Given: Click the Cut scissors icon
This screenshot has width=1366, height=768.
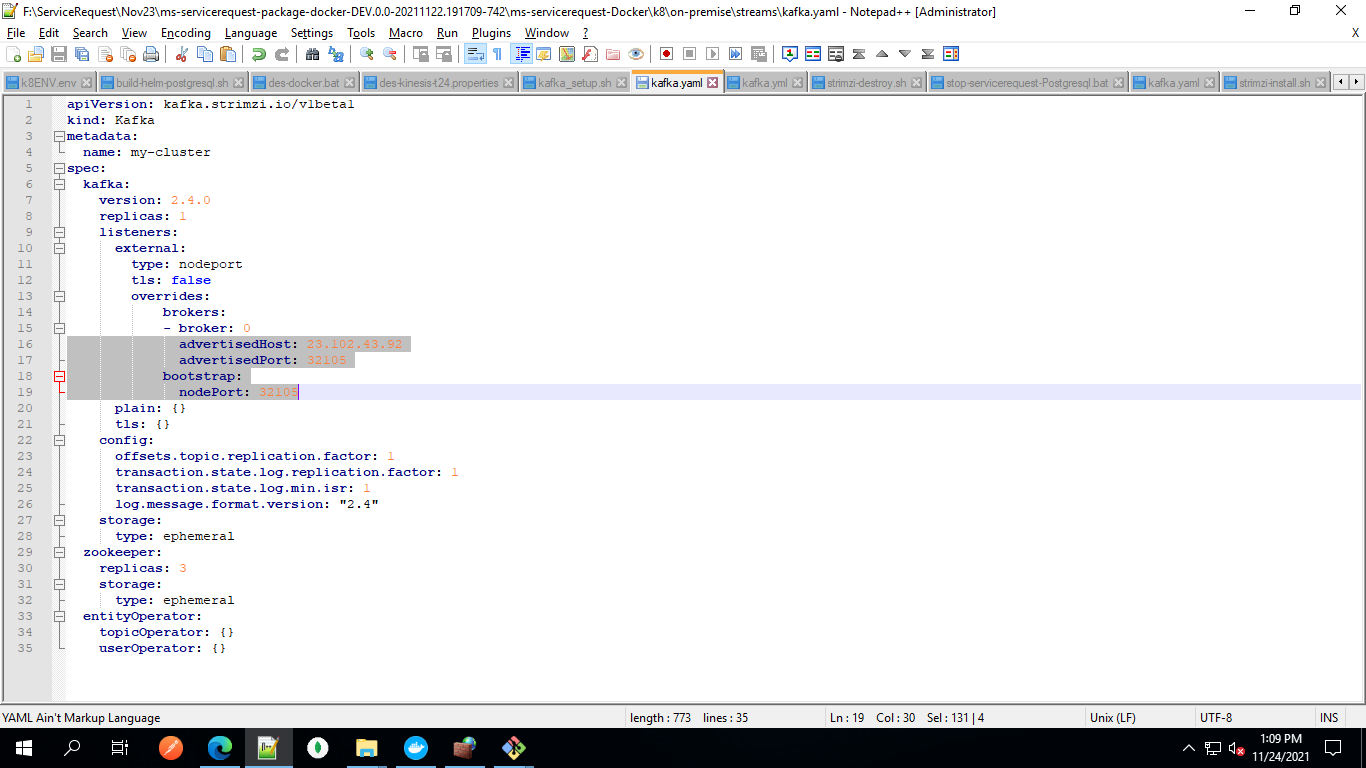Looking at the screenshot, I should 181,54.
